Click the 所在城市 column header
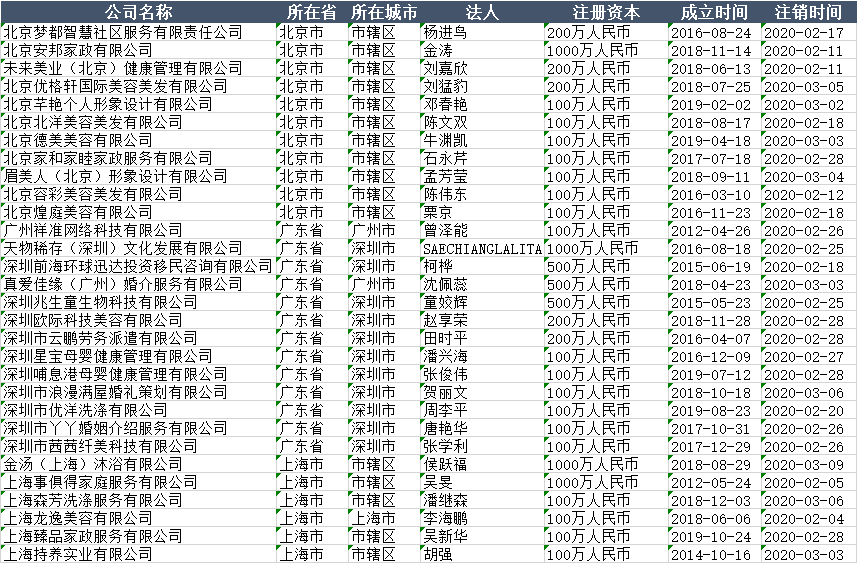This screenshot has height=563, width=857. [x=384, y=11]
